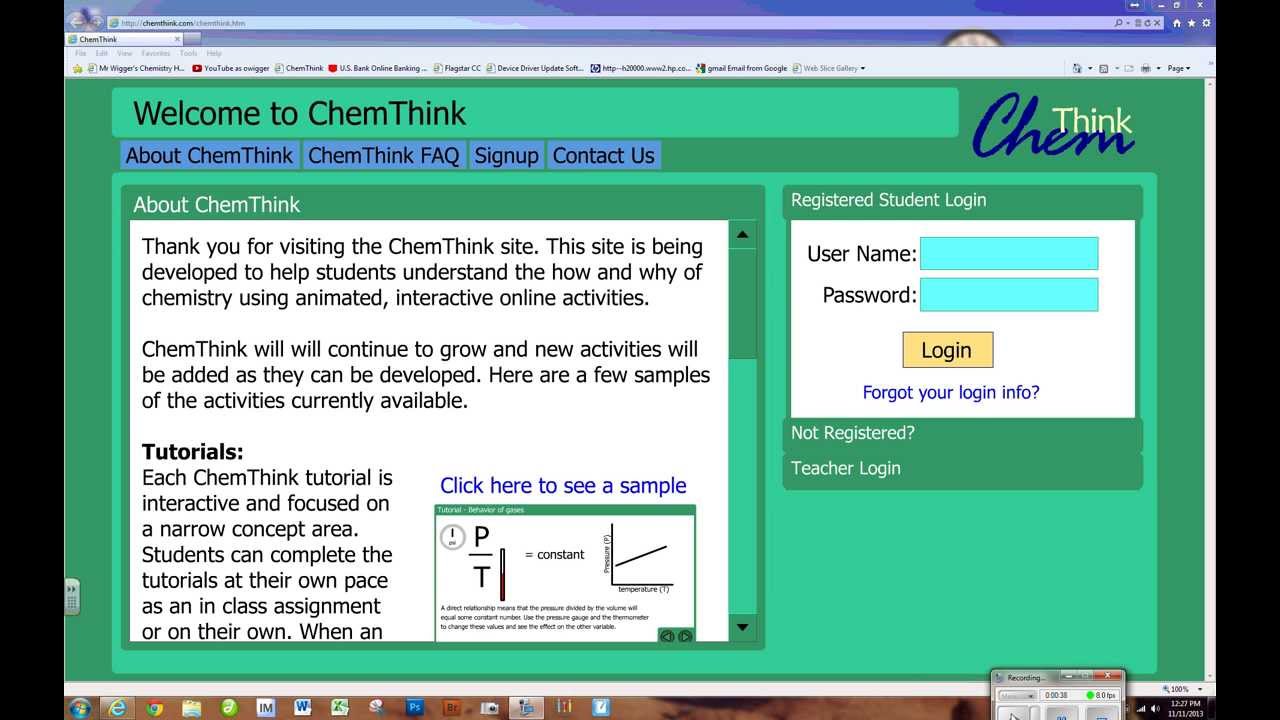The height and width of the screenshot is (720, 1280).
Task: Open YouTube as owigger bookmark
Action: [231, 68]
